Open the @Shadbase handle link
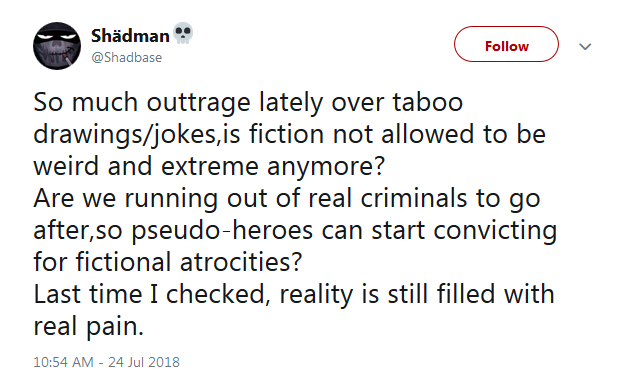620x383 pixels. (127, 58)
